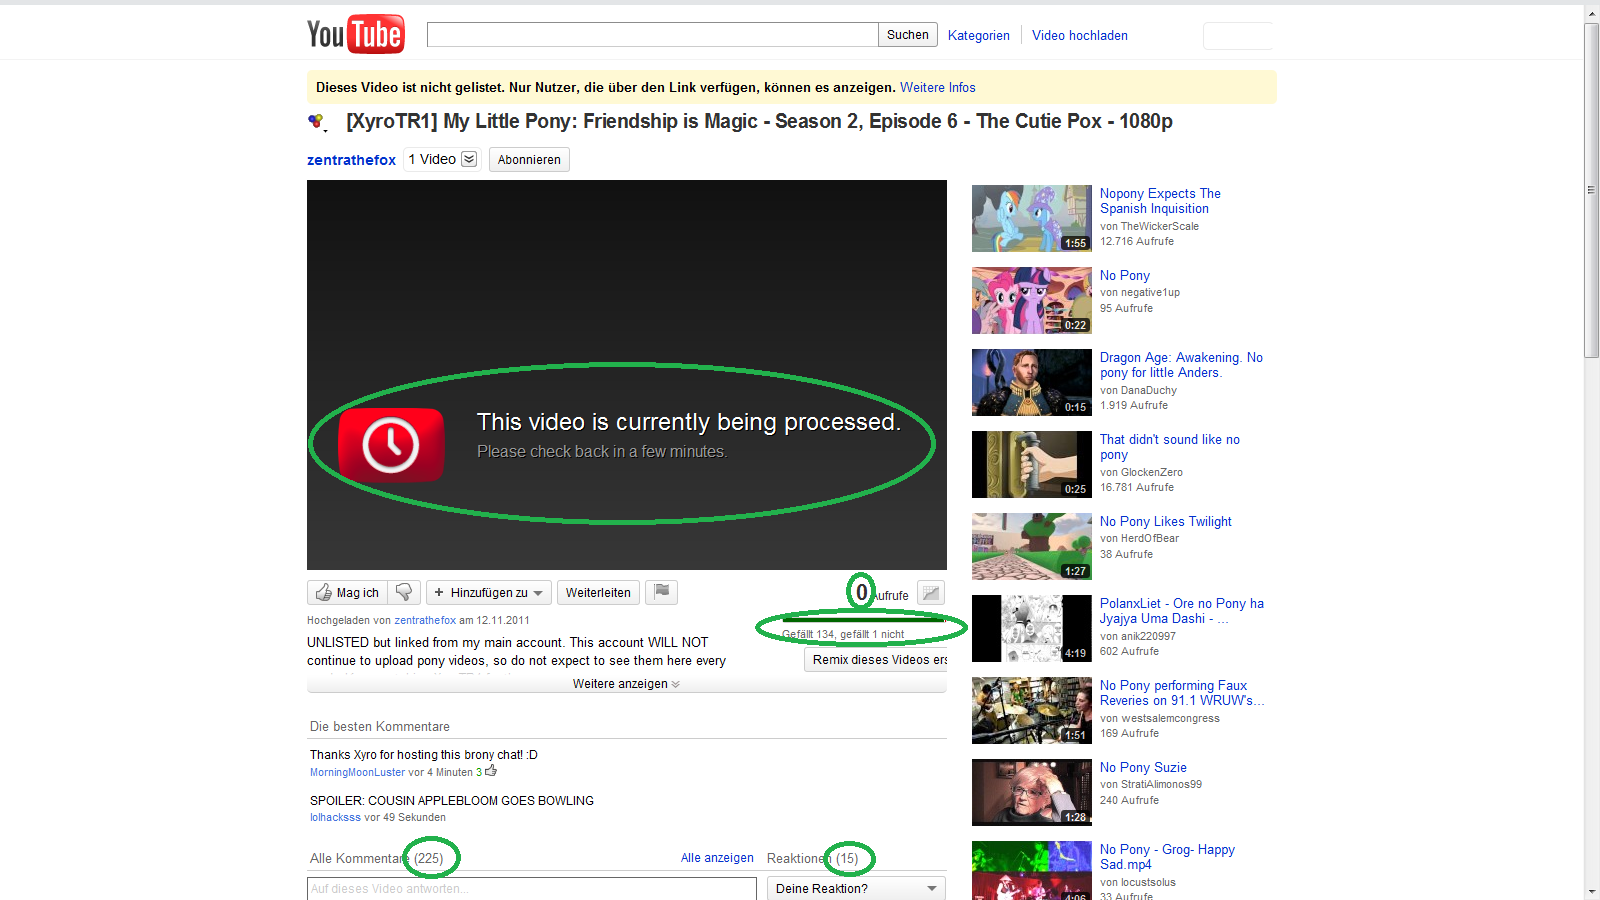
Task: Click the Suchen search button
Action: click(x=907, y=35)
